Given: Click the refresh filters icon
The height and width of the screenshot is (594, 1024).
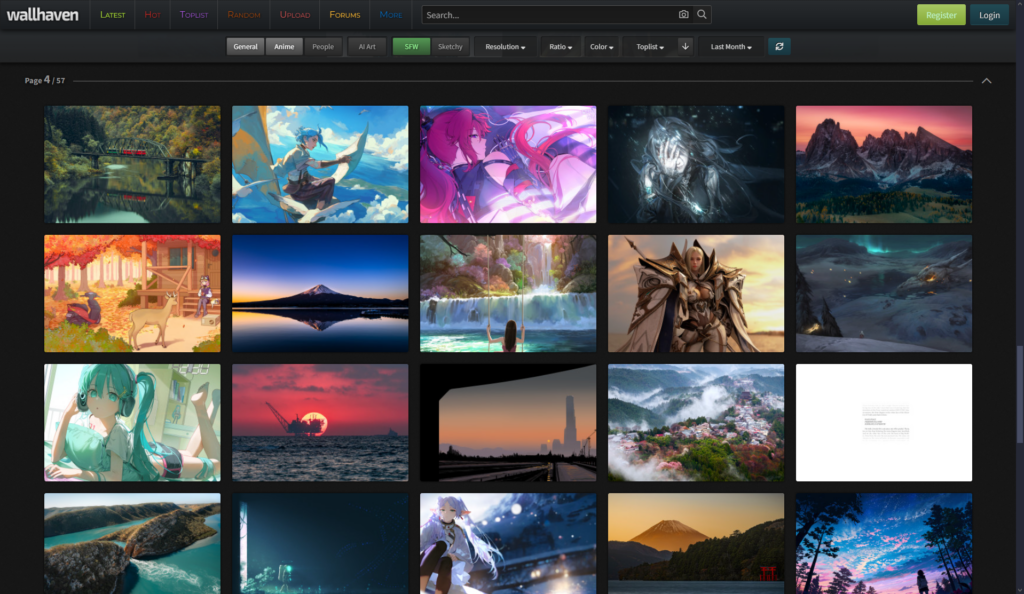Looking at the screenshot, I should point(779,46).
